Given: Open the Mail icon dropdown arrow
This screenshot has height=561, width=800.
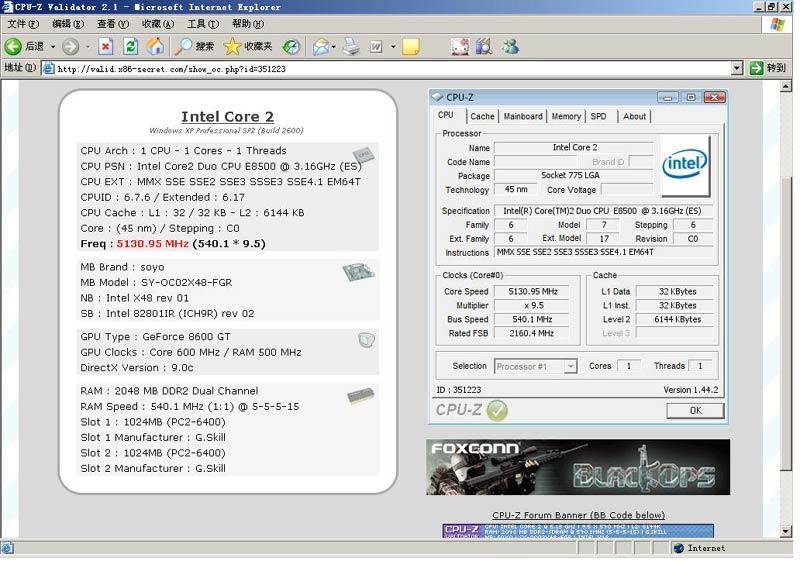Looking at the screenshot, I should [334, 46].
